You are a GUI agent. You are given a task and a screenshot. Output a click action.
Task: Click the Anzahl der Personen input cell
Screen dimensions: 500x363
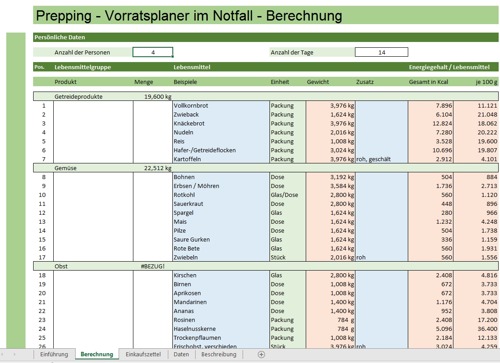[153, 52]
